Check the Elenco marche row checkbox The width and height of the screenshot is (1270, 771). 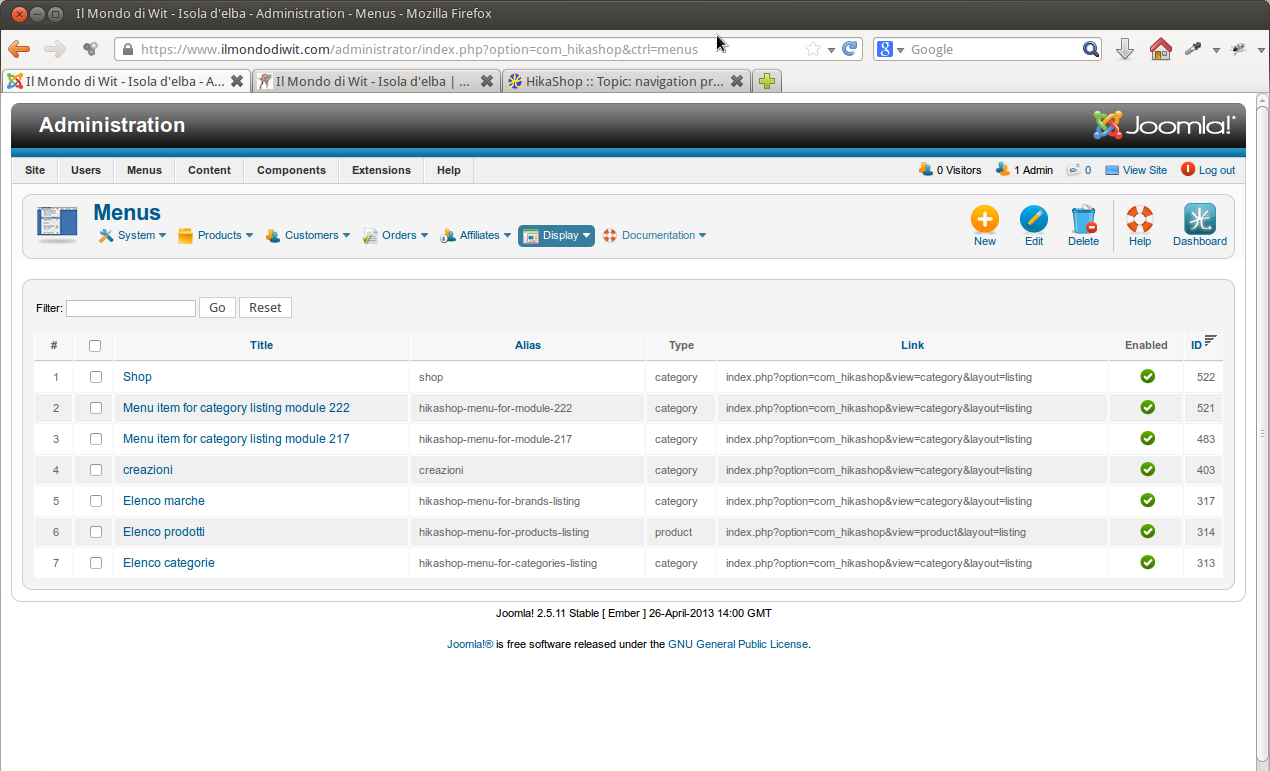[x=96, y=501]
